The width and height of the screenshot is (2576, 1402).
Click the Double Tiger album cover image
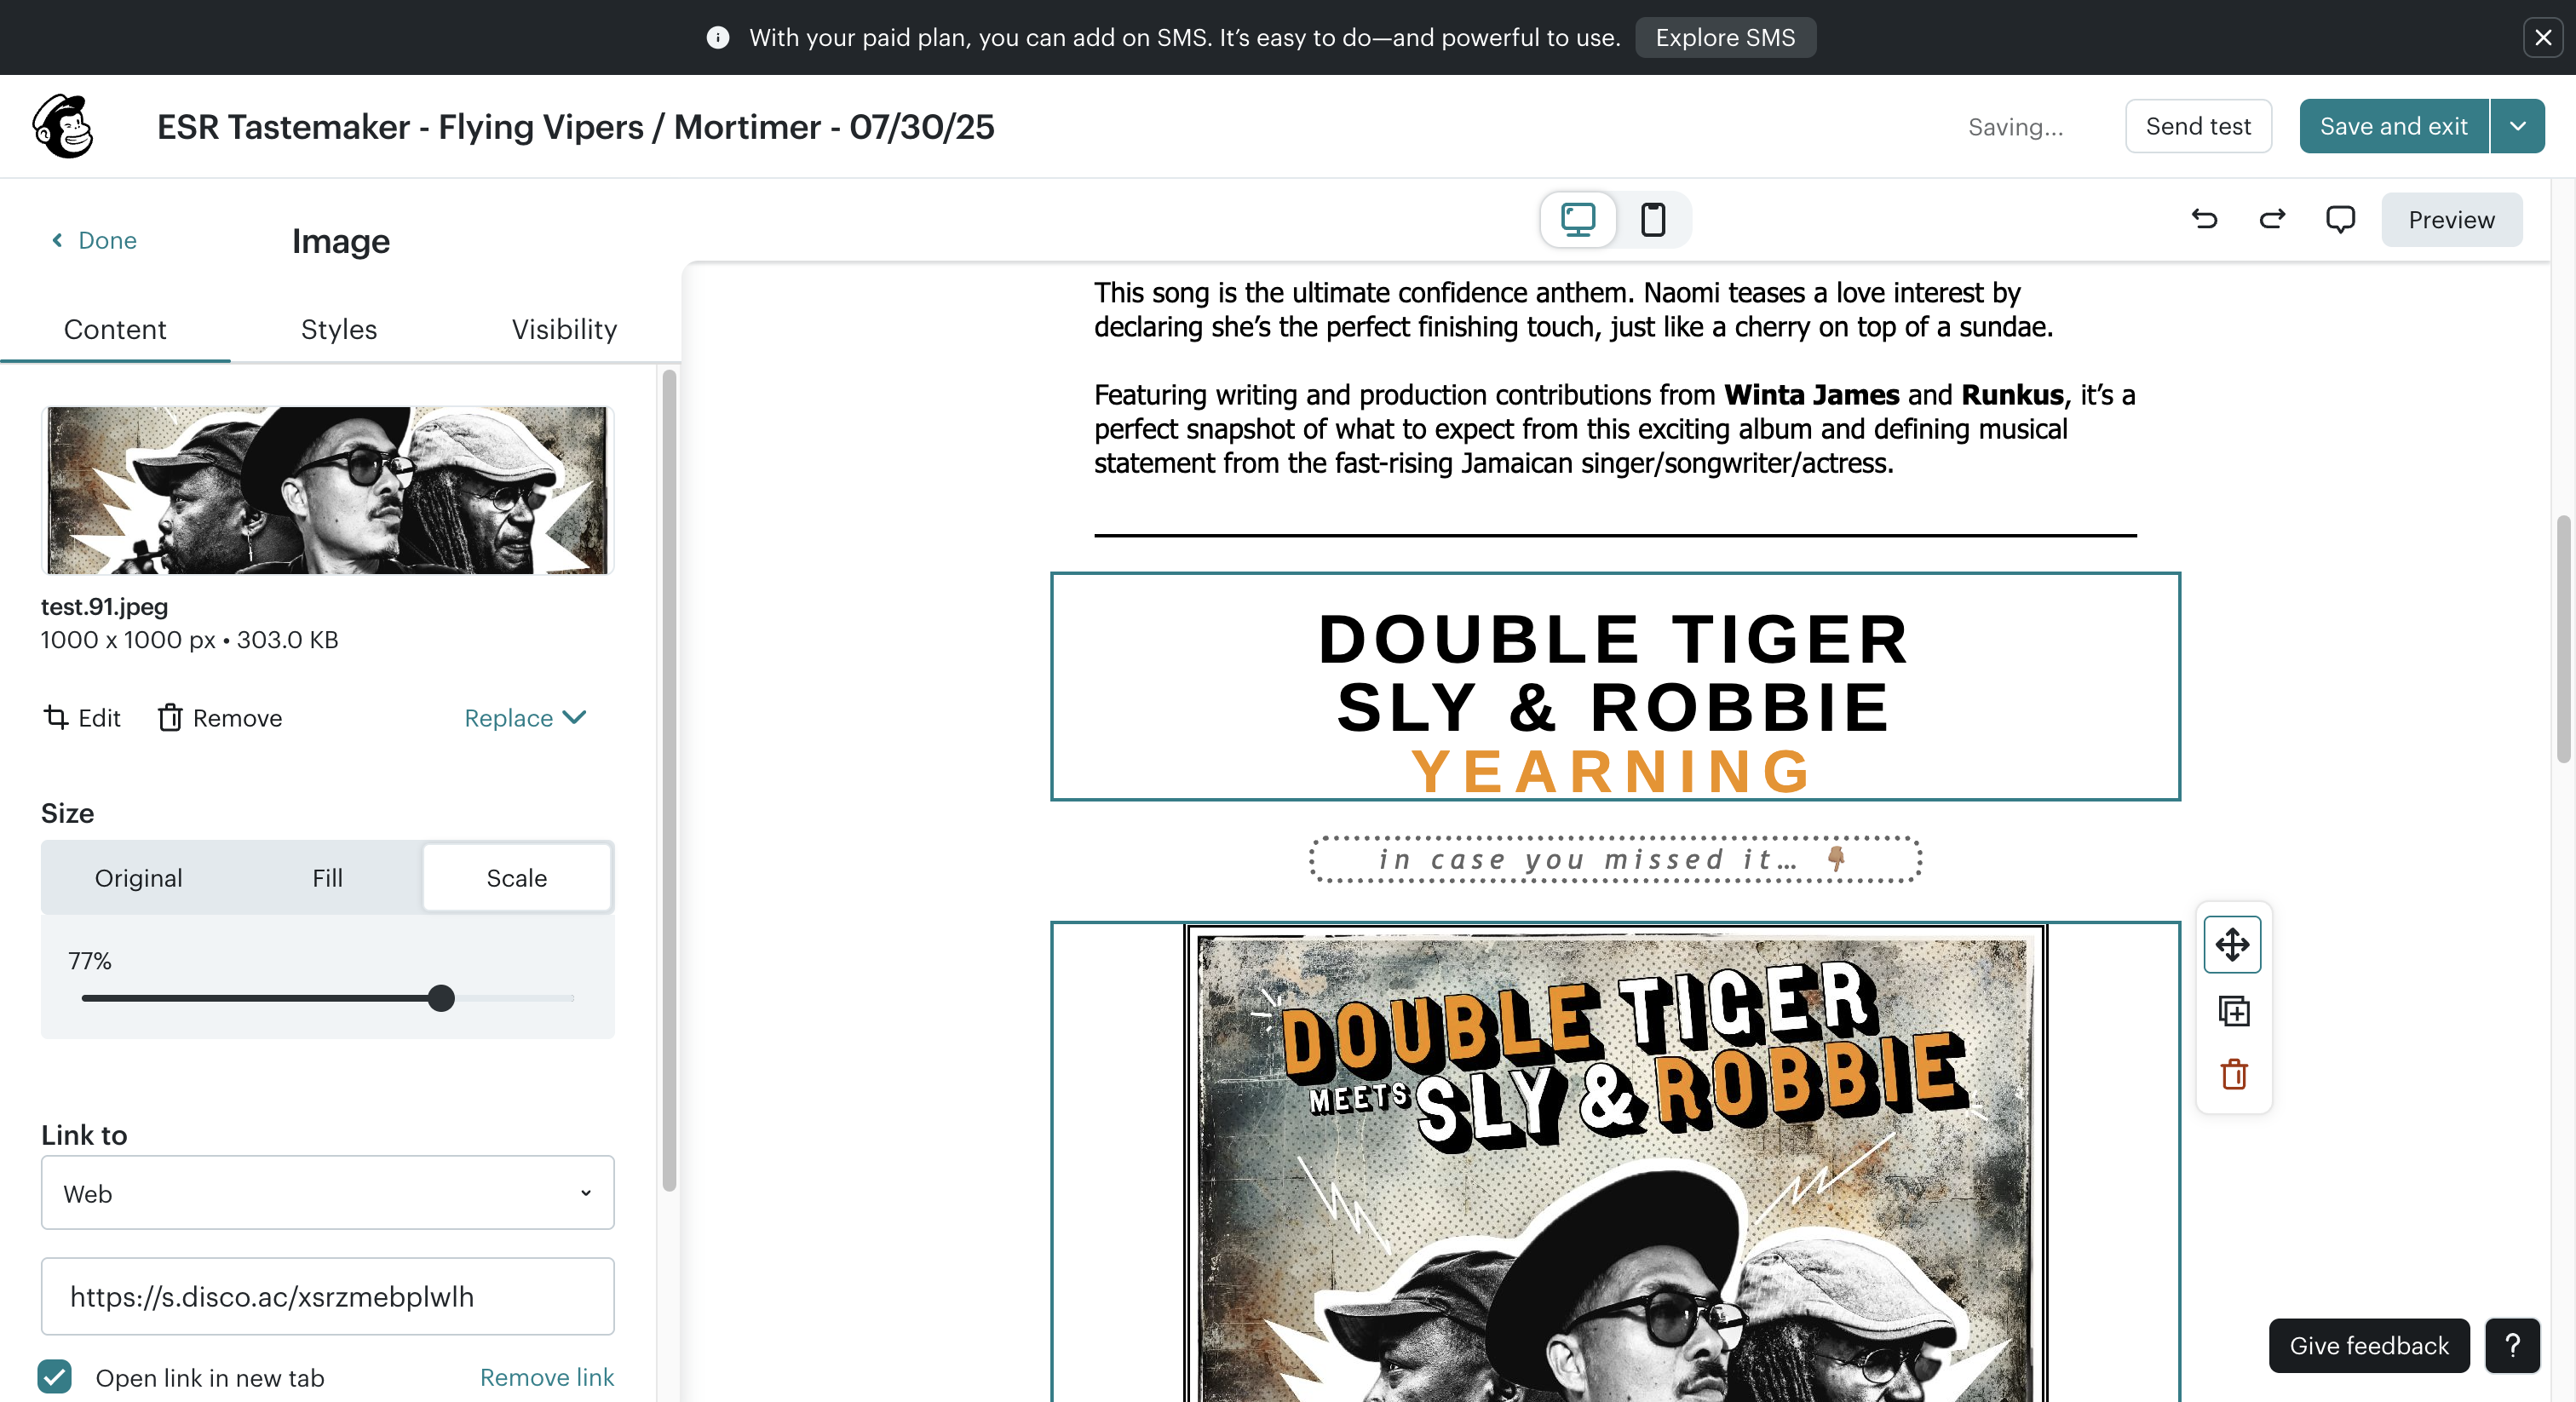tap(1614, 1162)
